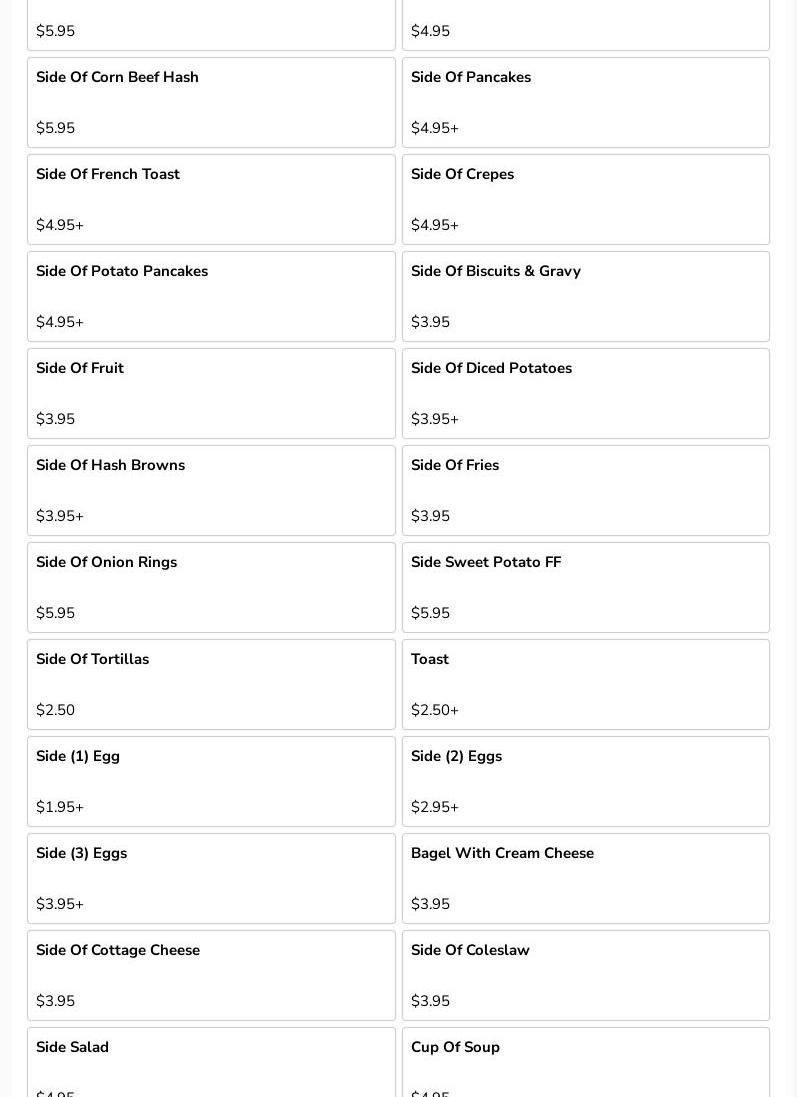797x1097 pixels.
Task: Open the Side Of Corn Beef Hash item
Action: coord(211,102)
